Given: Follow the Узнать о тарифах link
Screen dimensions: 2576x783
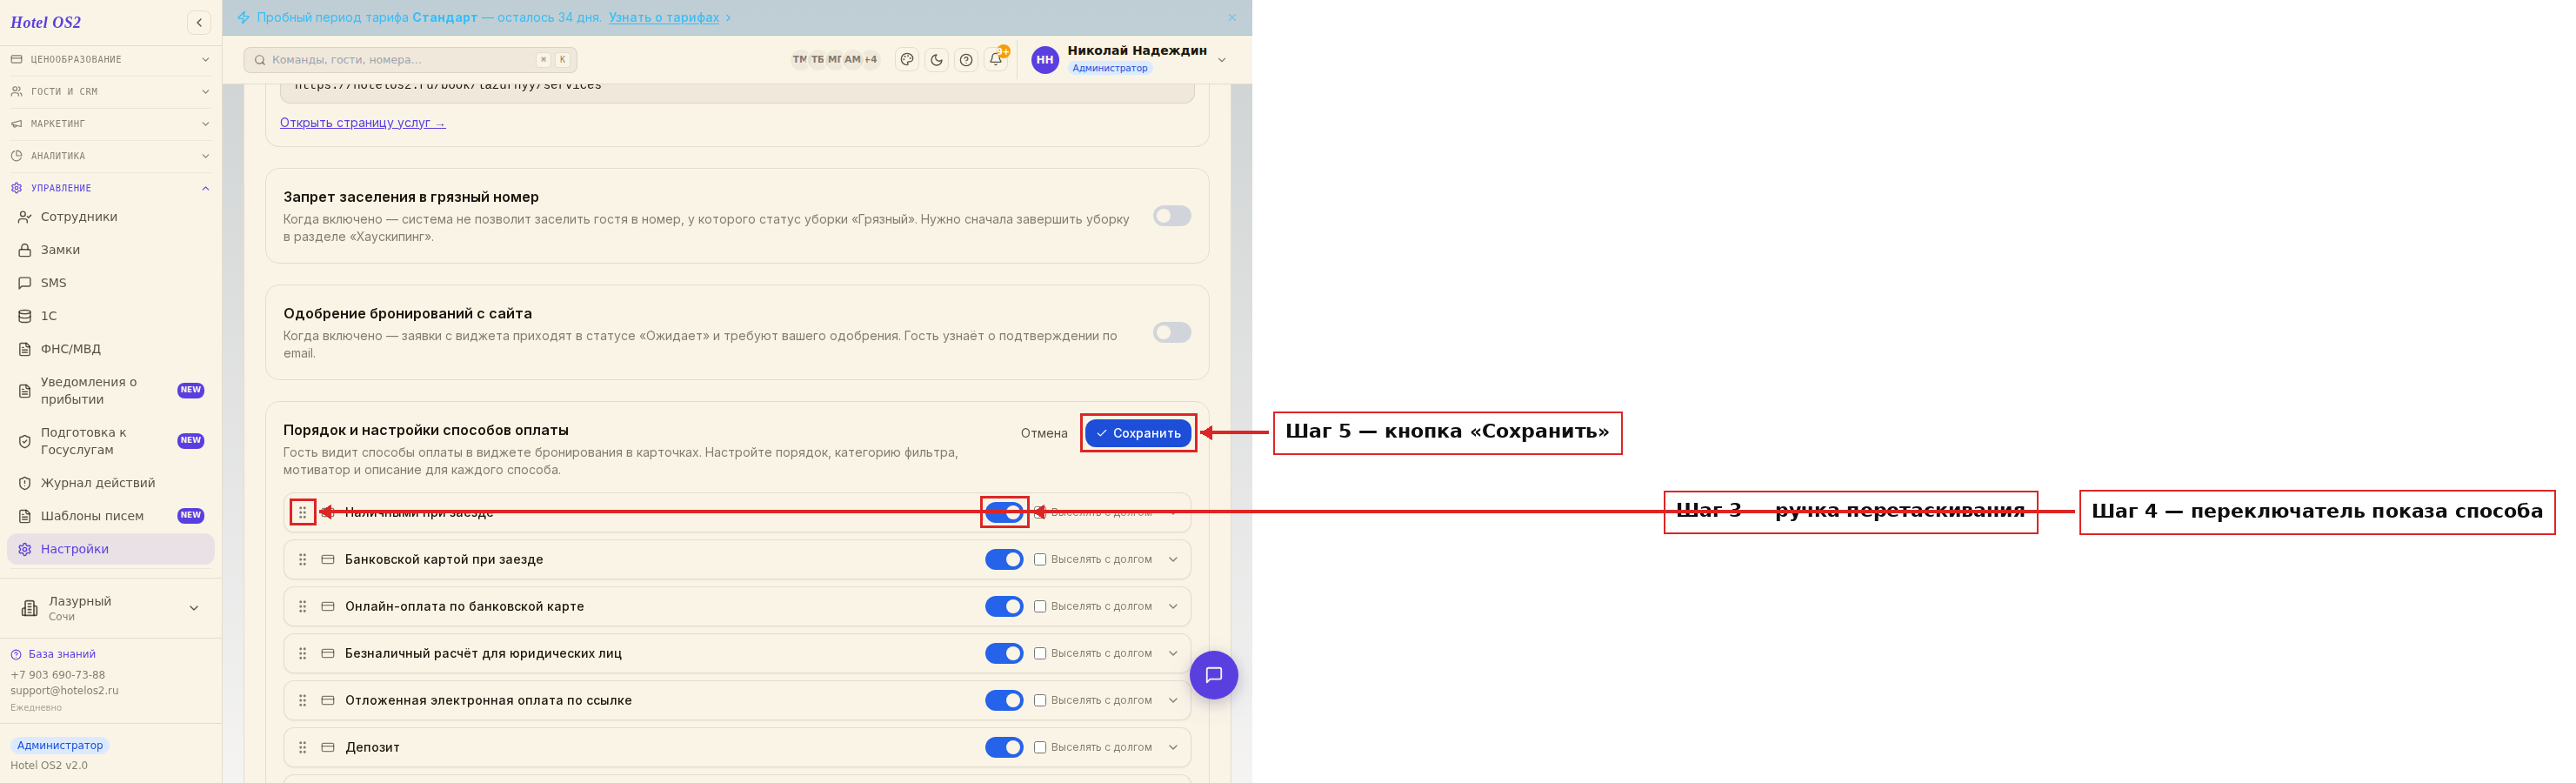Looking at the screenshot, I should click(x=663, y=17).
